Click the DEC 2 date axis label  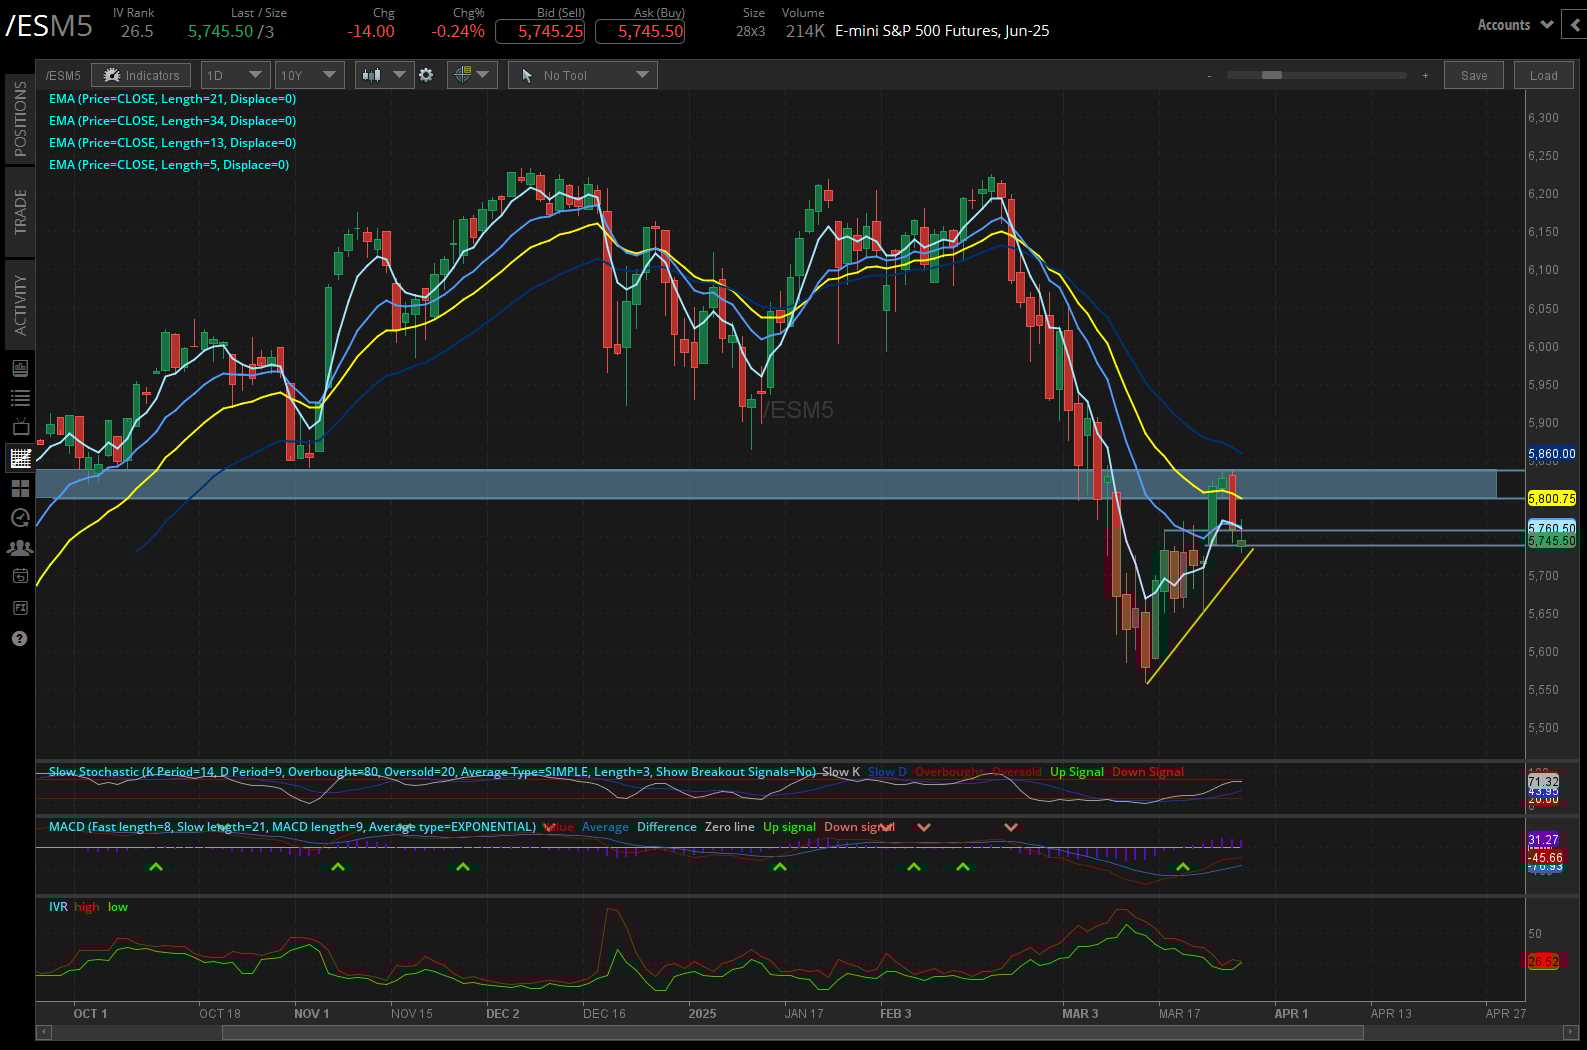pos(502,1013)
